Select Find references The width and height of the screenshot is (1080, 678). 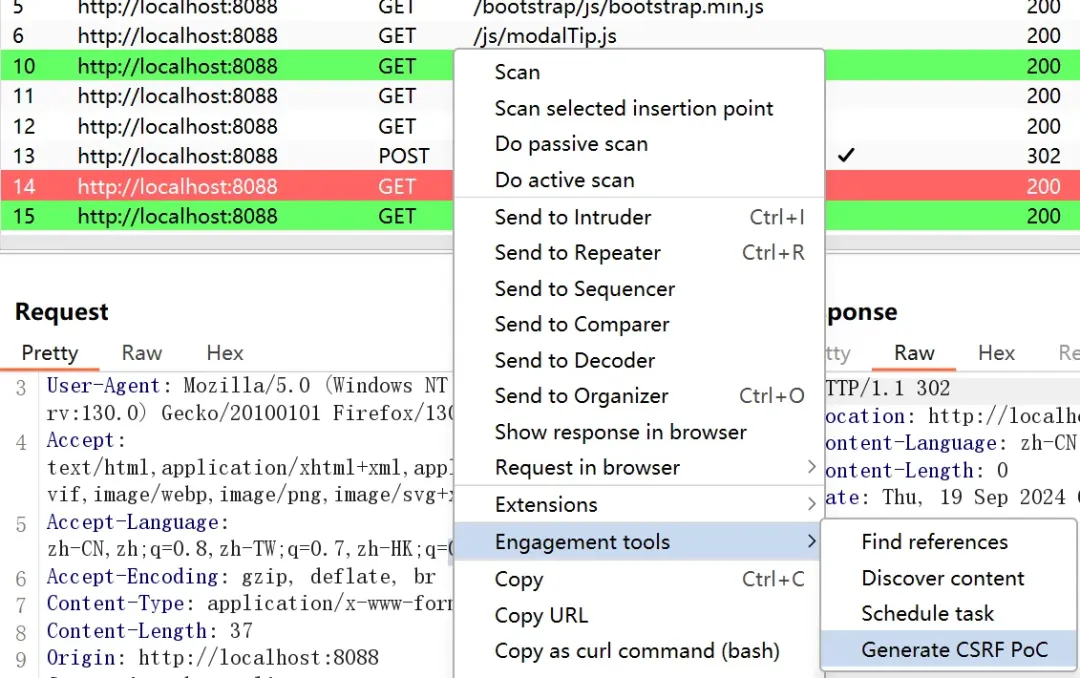[934, 542]
